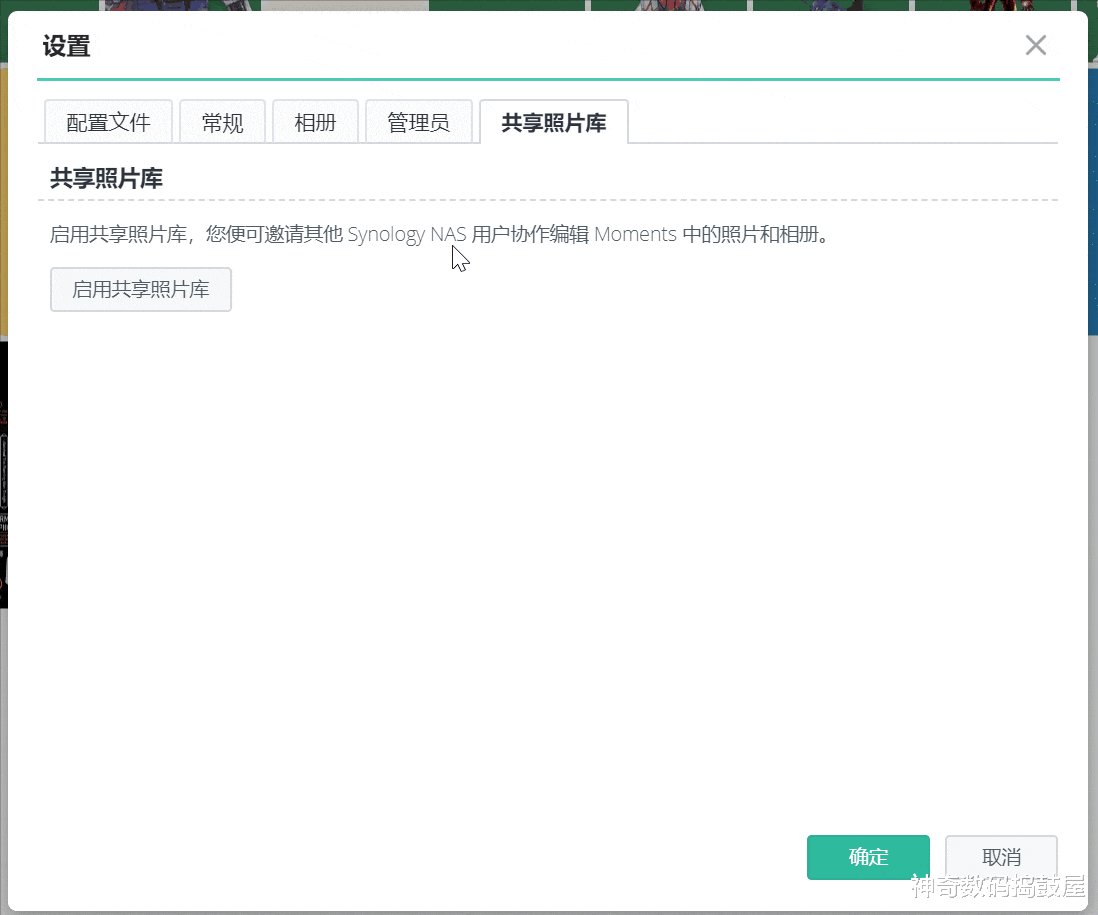The height and width of the screenshot is (915, 1098).
Task: Dismiss the dialog with 取消
Action: (x=1001, y=857)
